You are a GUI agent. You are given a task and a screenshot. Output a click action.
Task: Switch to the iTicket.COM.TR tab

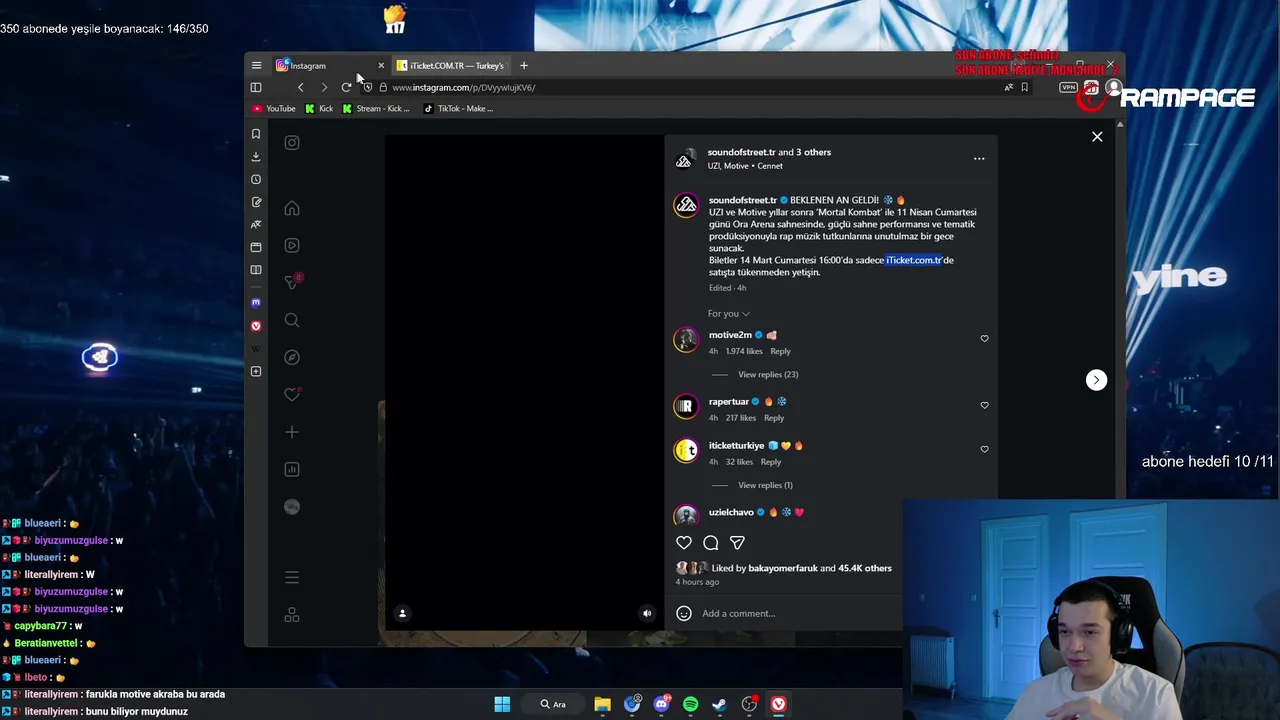[450, 65]
